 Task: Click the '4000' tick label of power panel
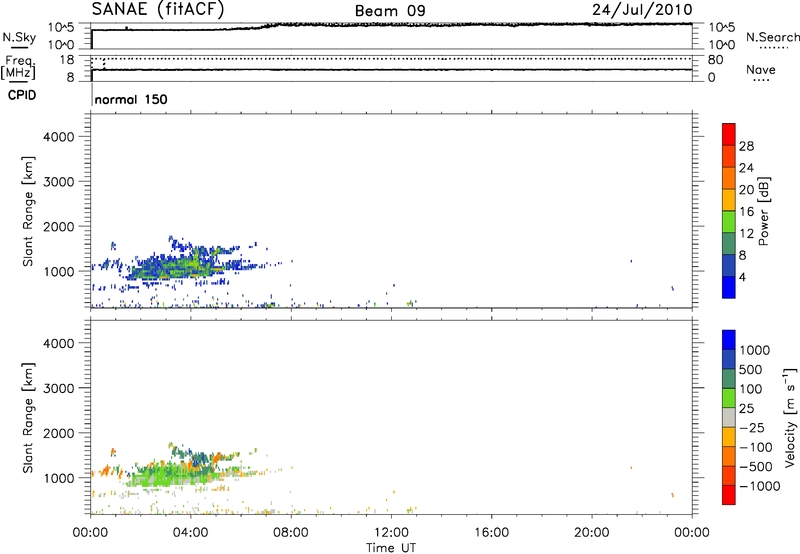59,137
